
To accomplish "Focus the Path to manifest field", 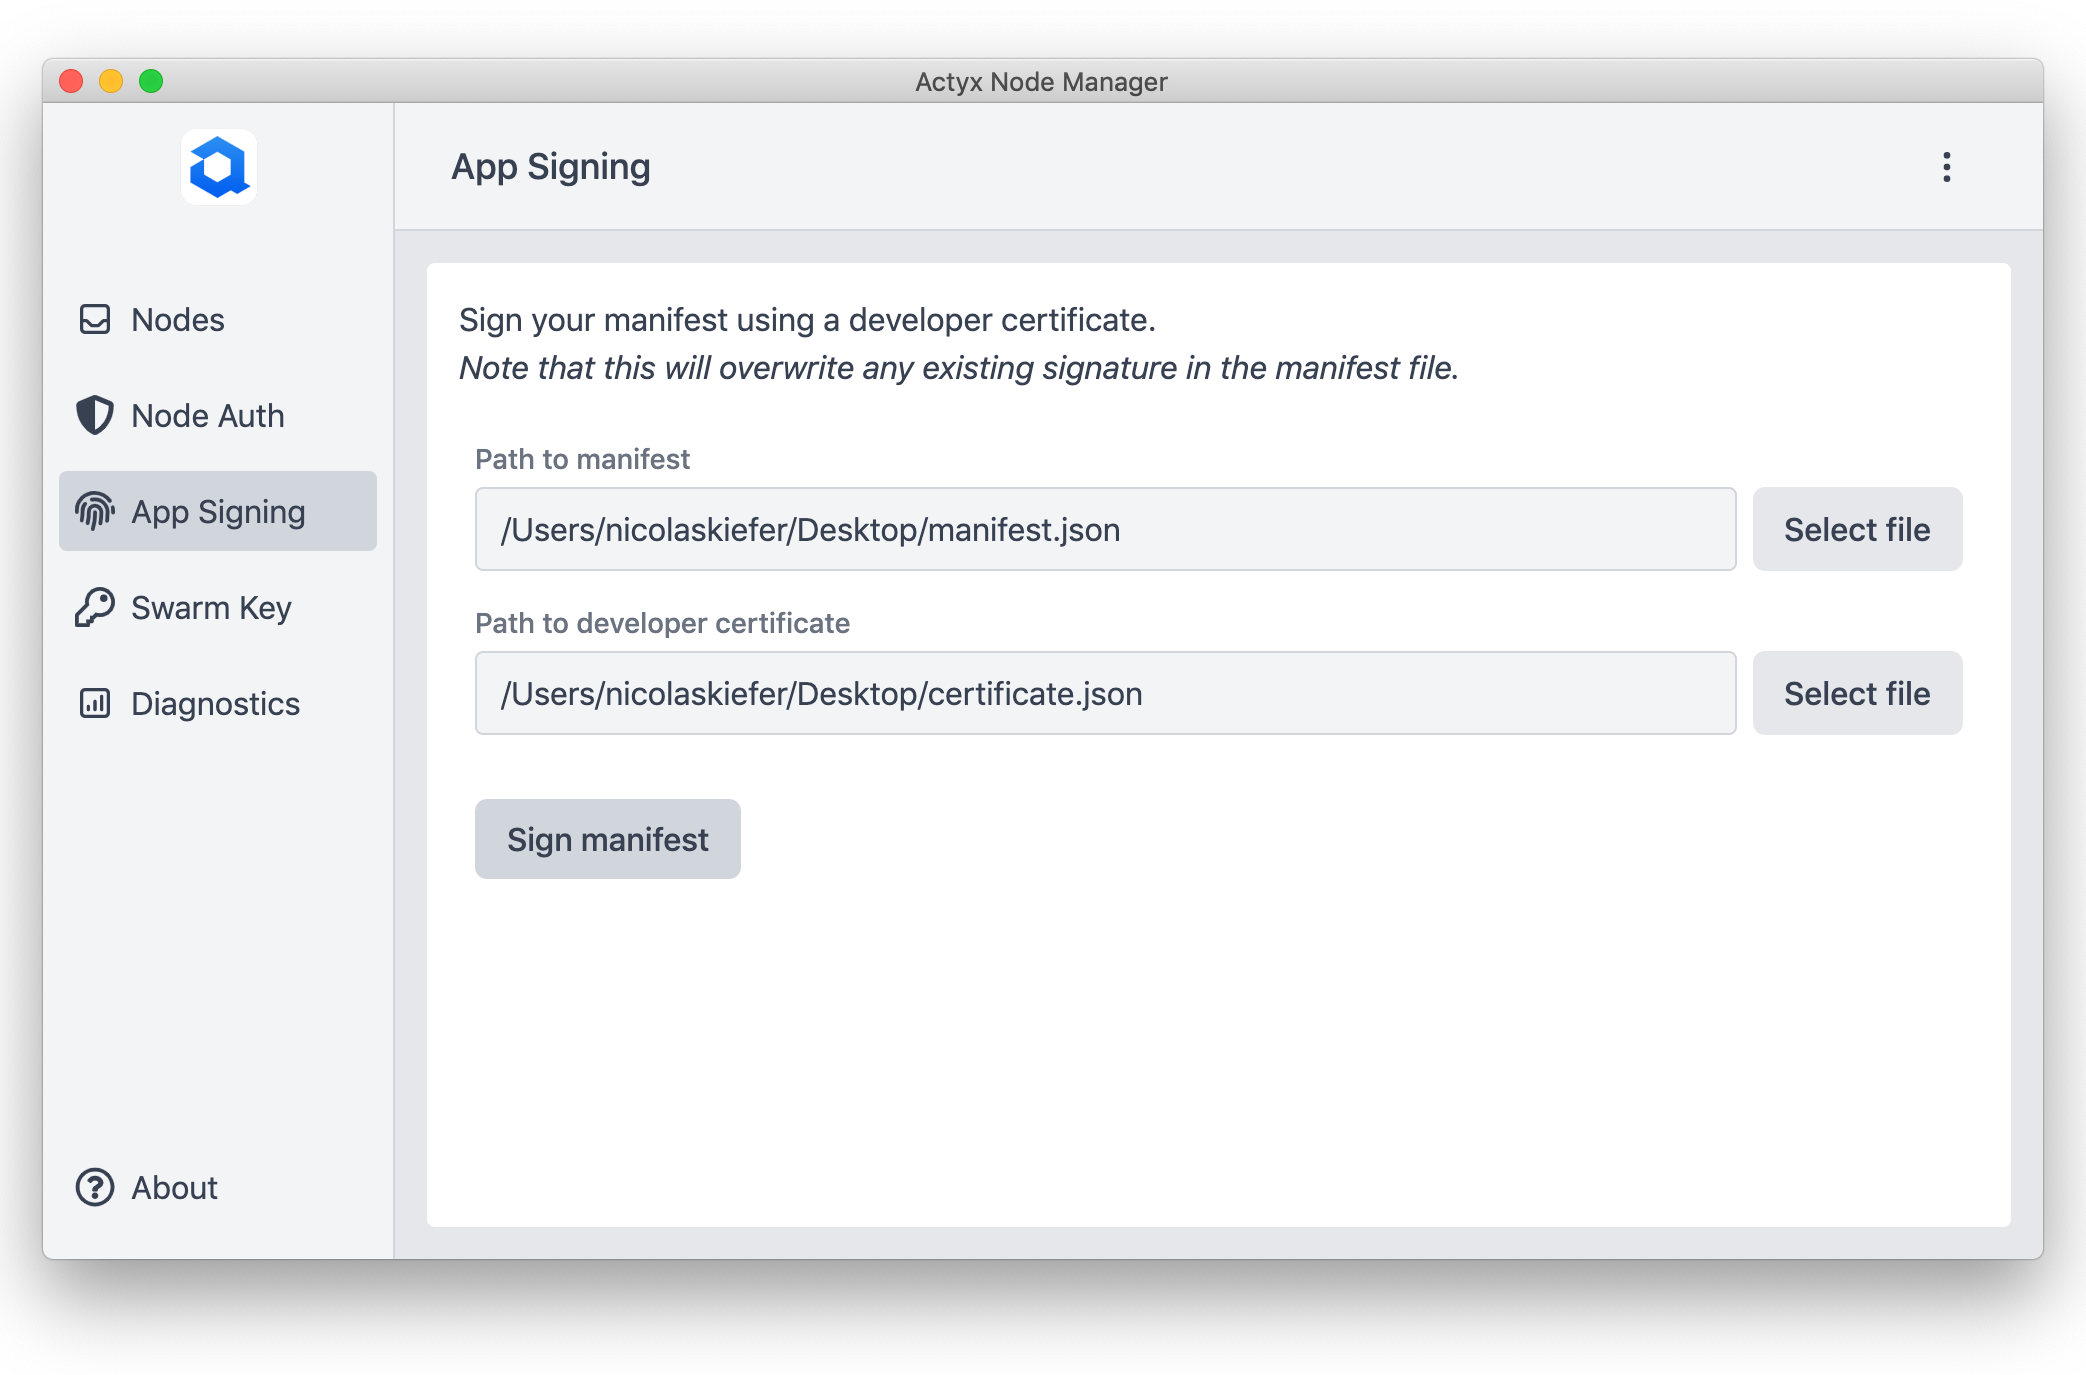I will pyautogui.click(x=1104, y=529).
